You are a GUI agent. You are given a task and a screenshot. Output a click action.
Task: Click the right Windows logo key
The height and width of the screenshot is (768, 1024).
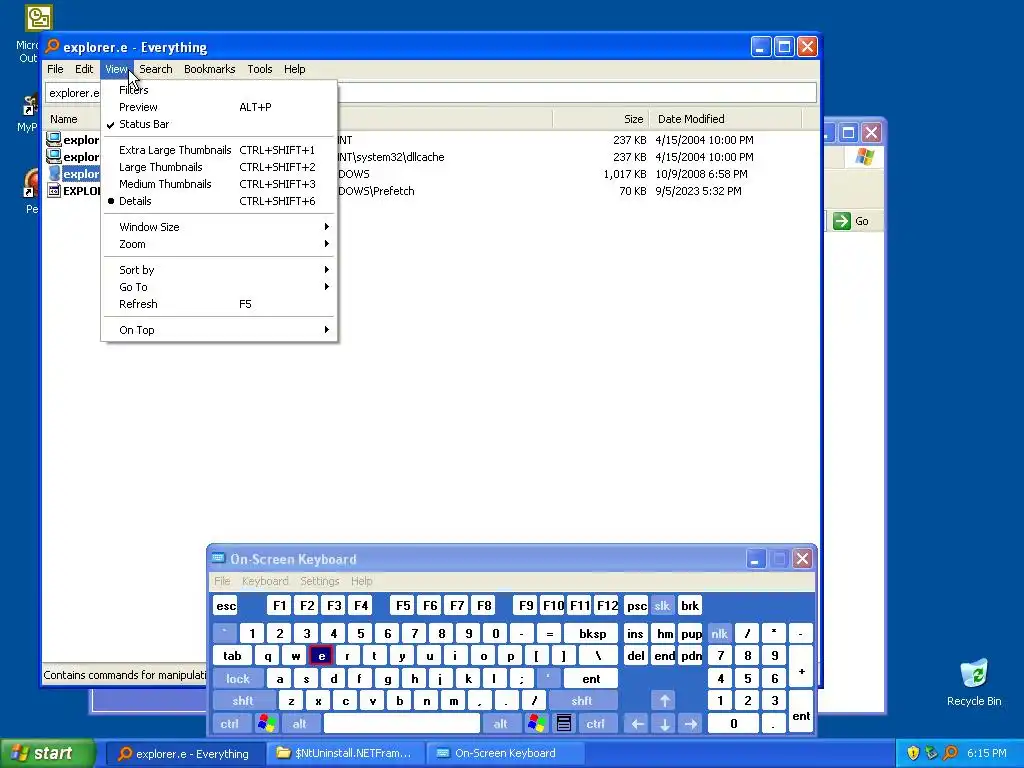(x=536, y=724)
